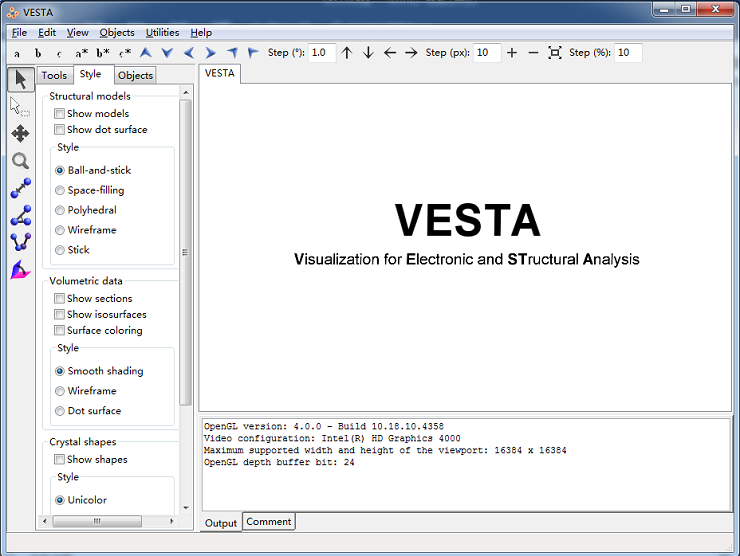
Task: View along the a* axis
Action: [80, 53]
